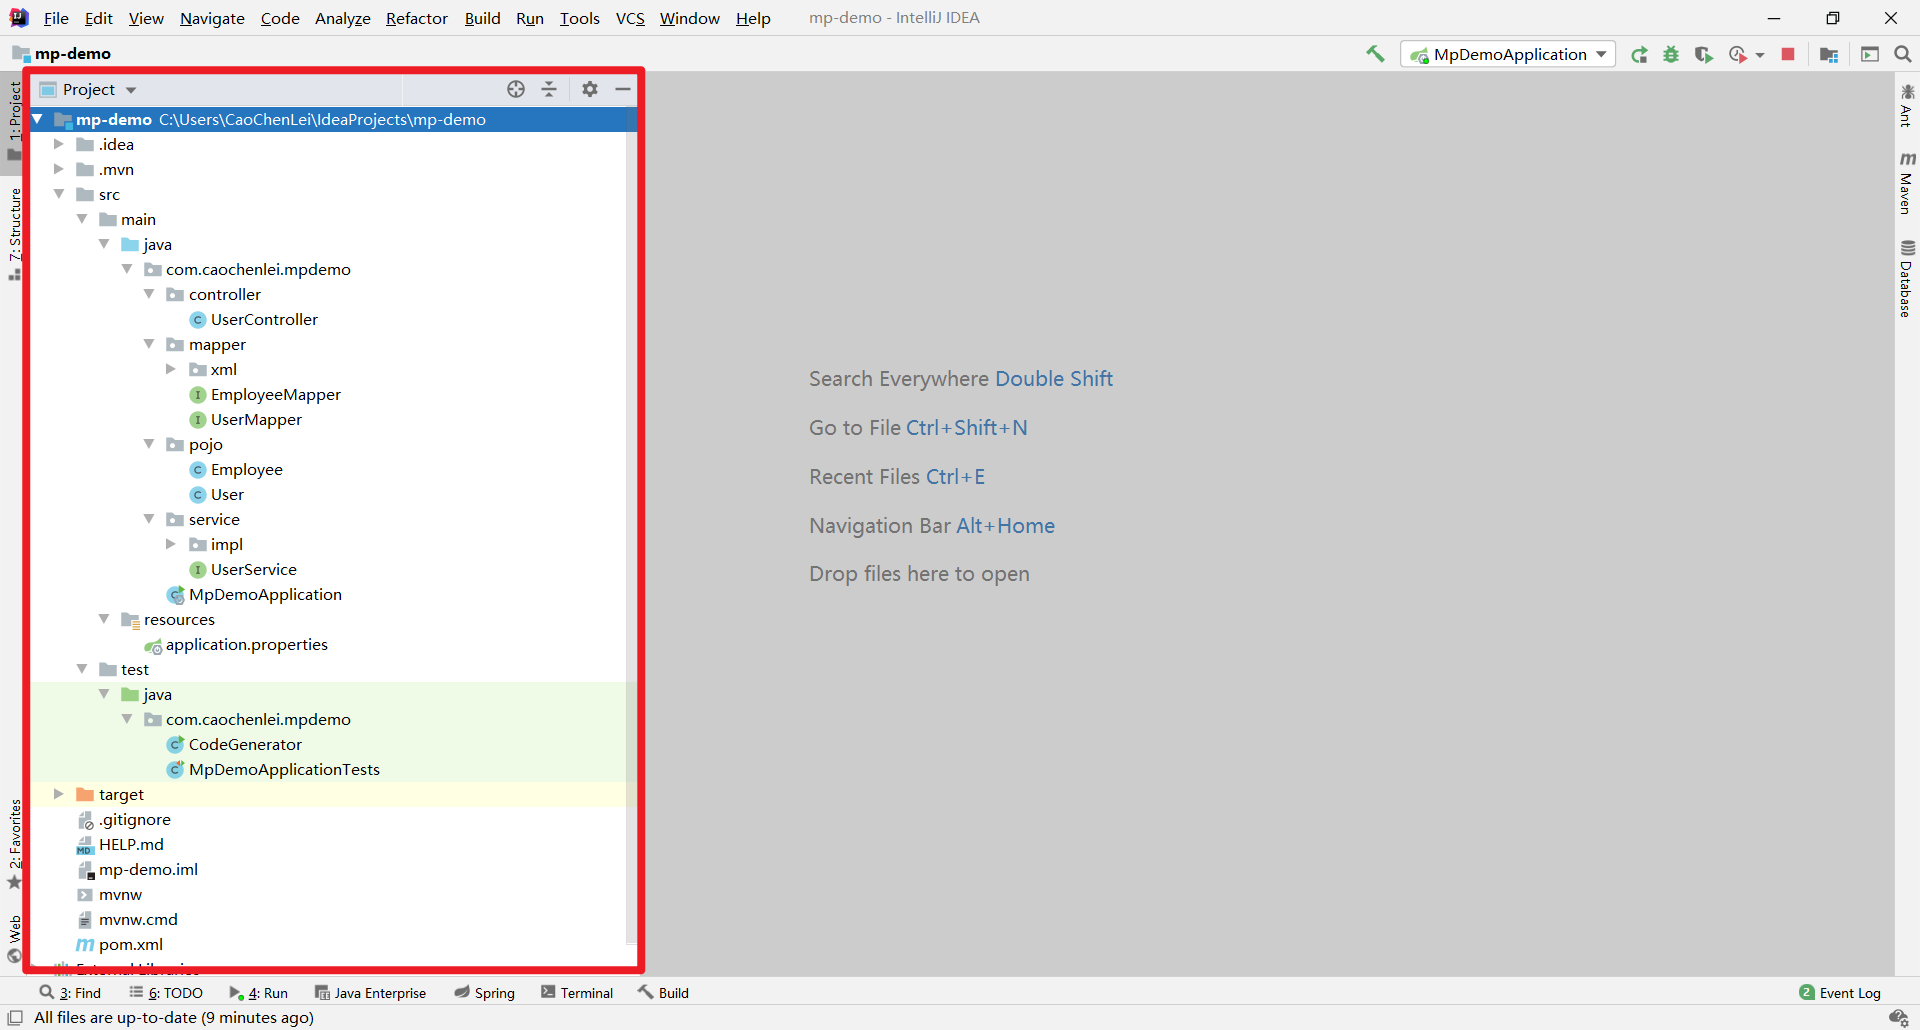Open the Refactor menu
The height and width of the screenshot is (1030, 1920).
(417, 18)
